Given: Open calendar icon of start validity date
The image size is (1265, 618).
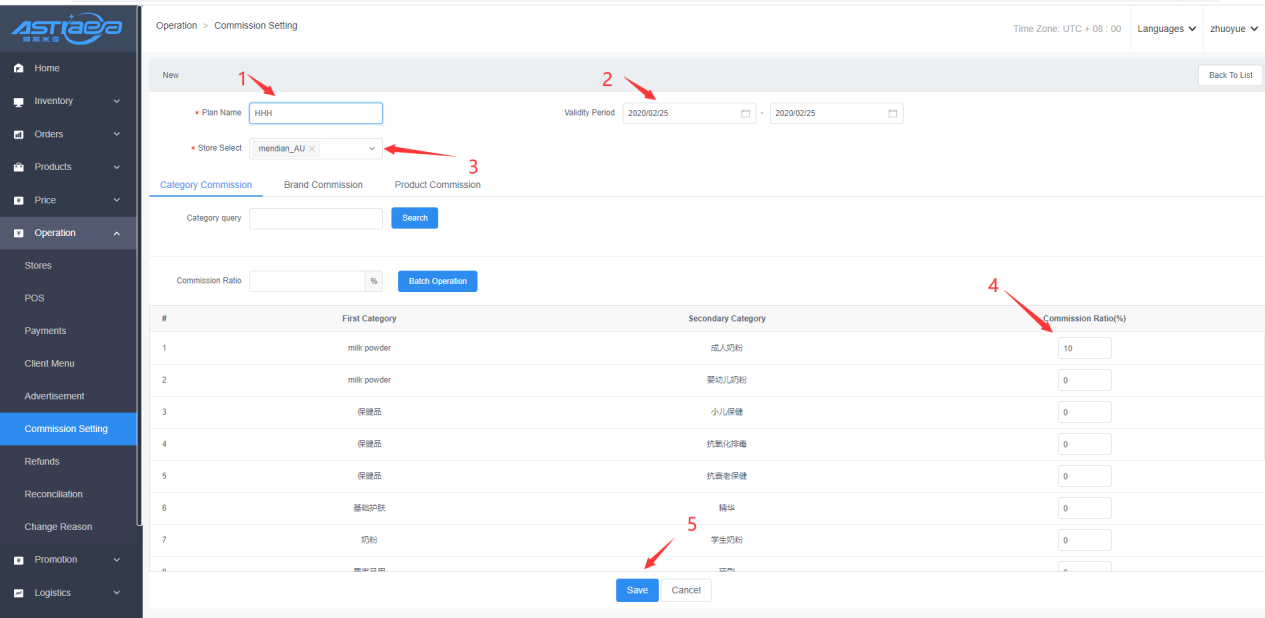Looking at the screenshot, I should [x=745, y=114].
